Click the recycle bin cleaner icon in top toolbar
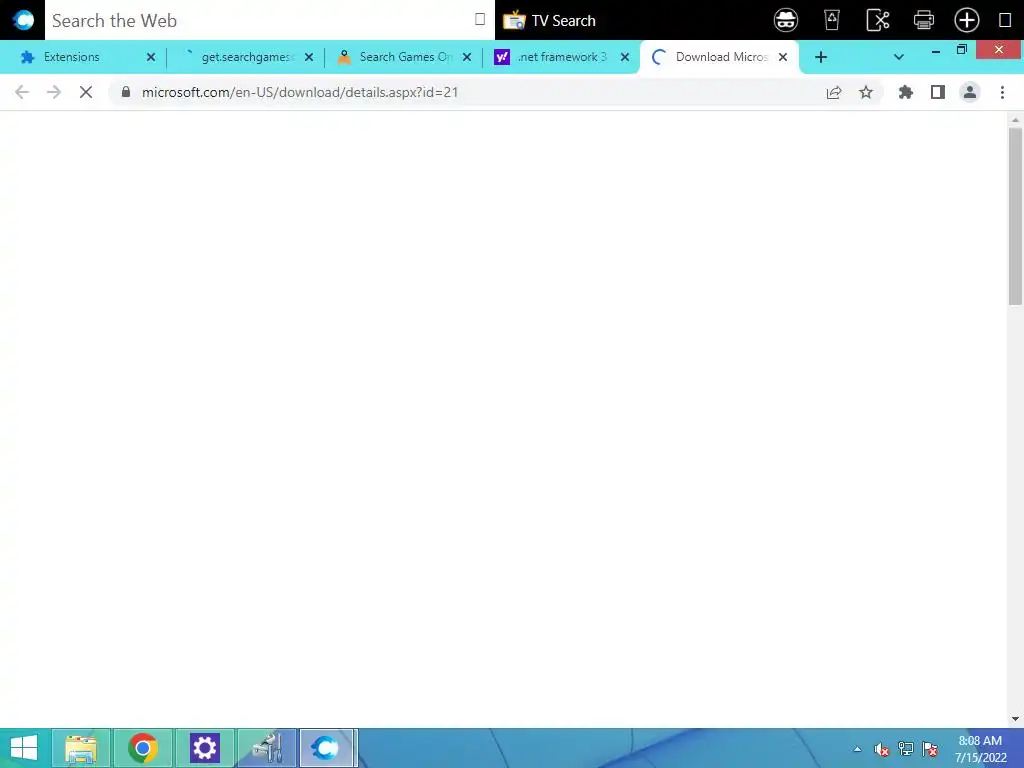 [x=831, y=20]
